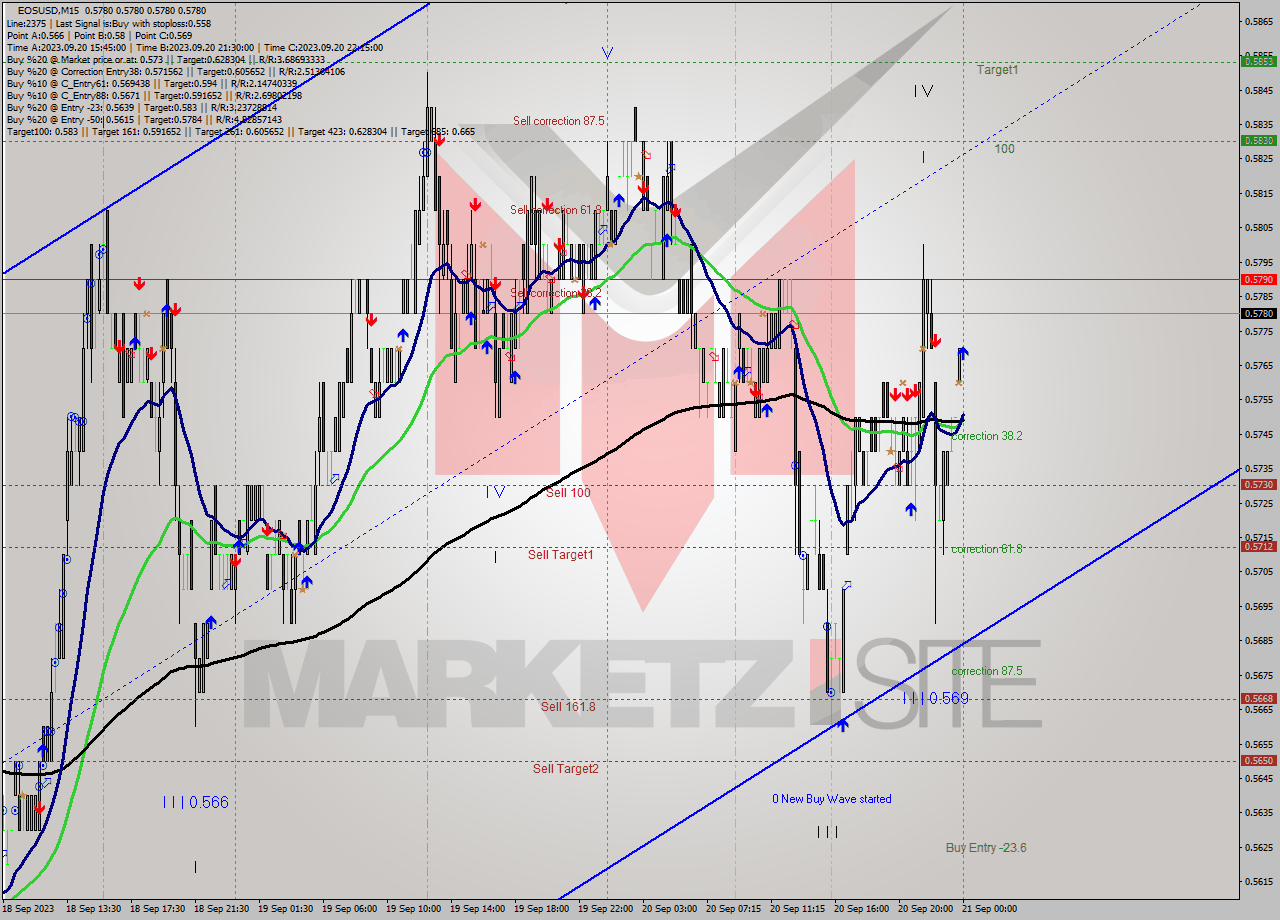Click the 'Sell correction 87.5' label
The image size is (1280, 920).
point(558,121)
